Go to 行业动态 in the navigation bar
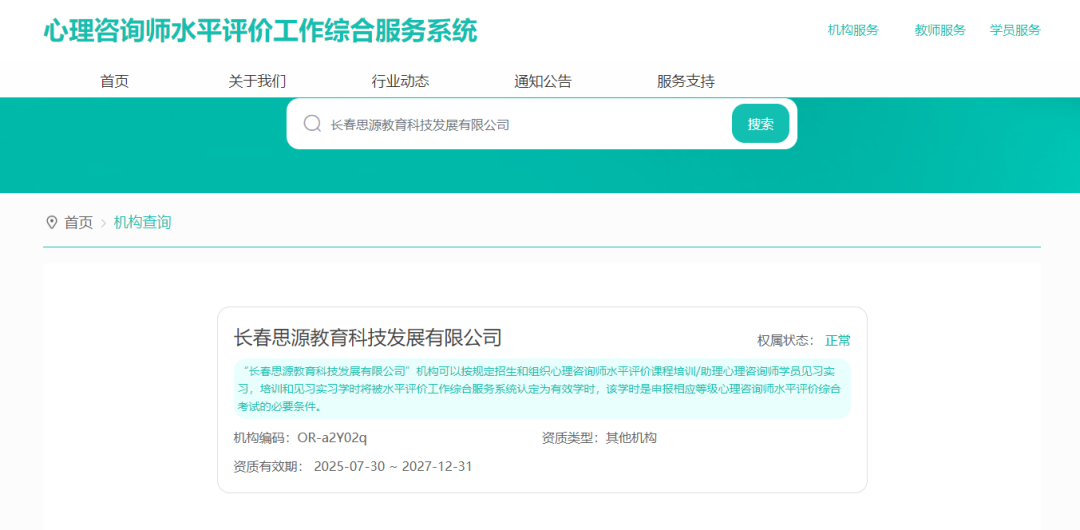The height and width of the screenshot is (530, 1080). click(x=400, y=81)
